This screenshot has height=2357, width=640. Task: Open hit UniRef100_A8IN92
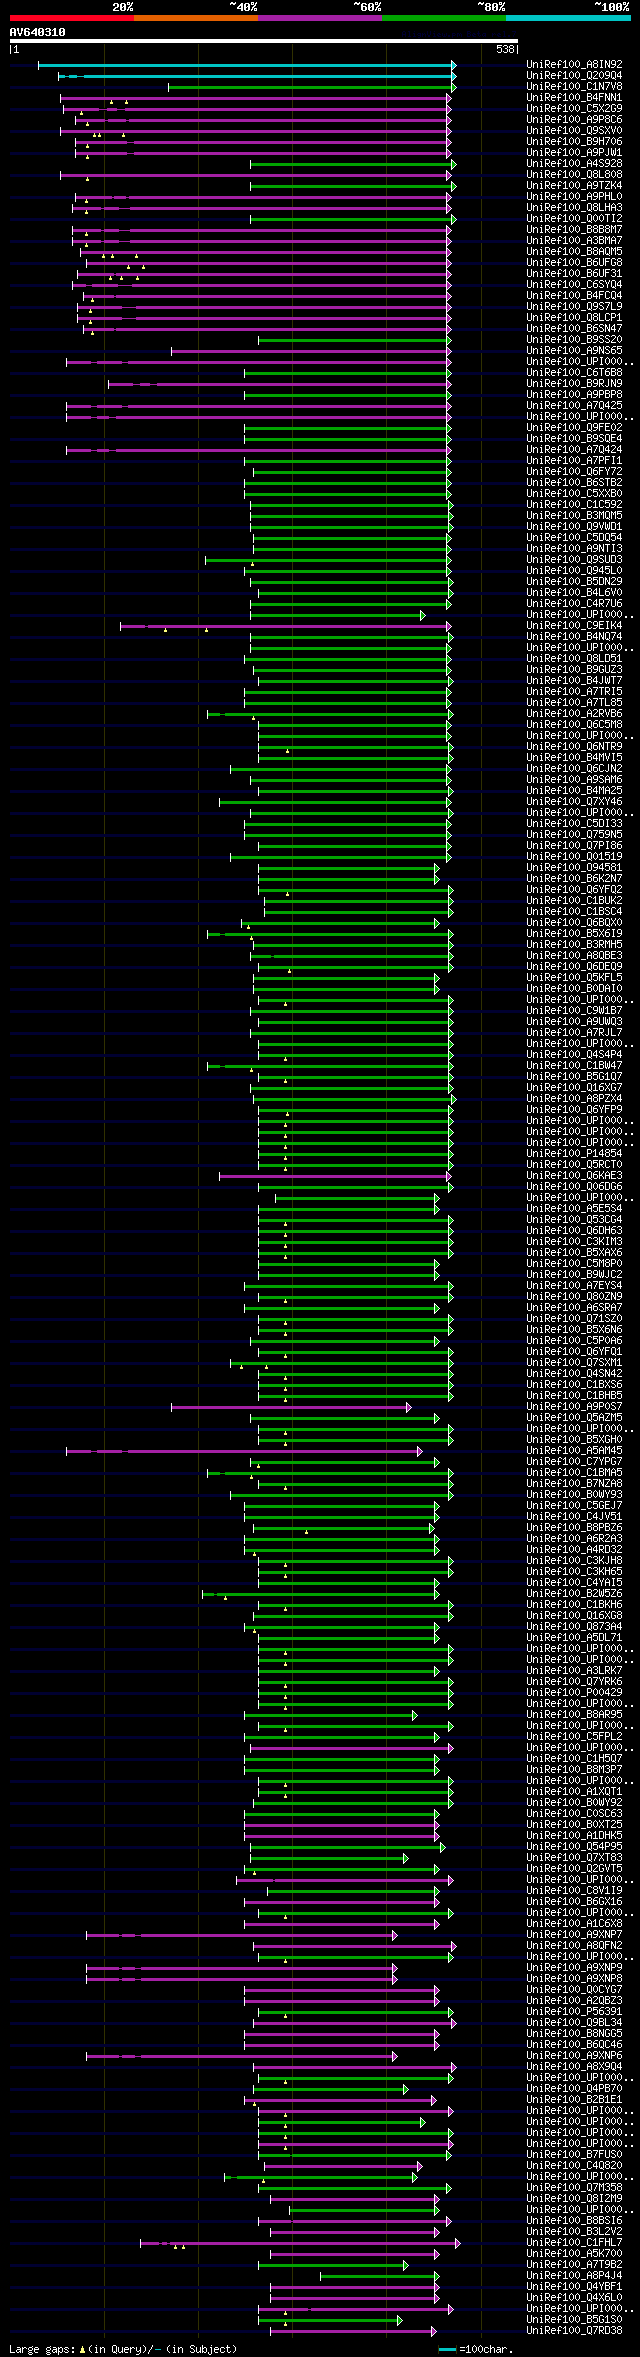coord(574,65)
